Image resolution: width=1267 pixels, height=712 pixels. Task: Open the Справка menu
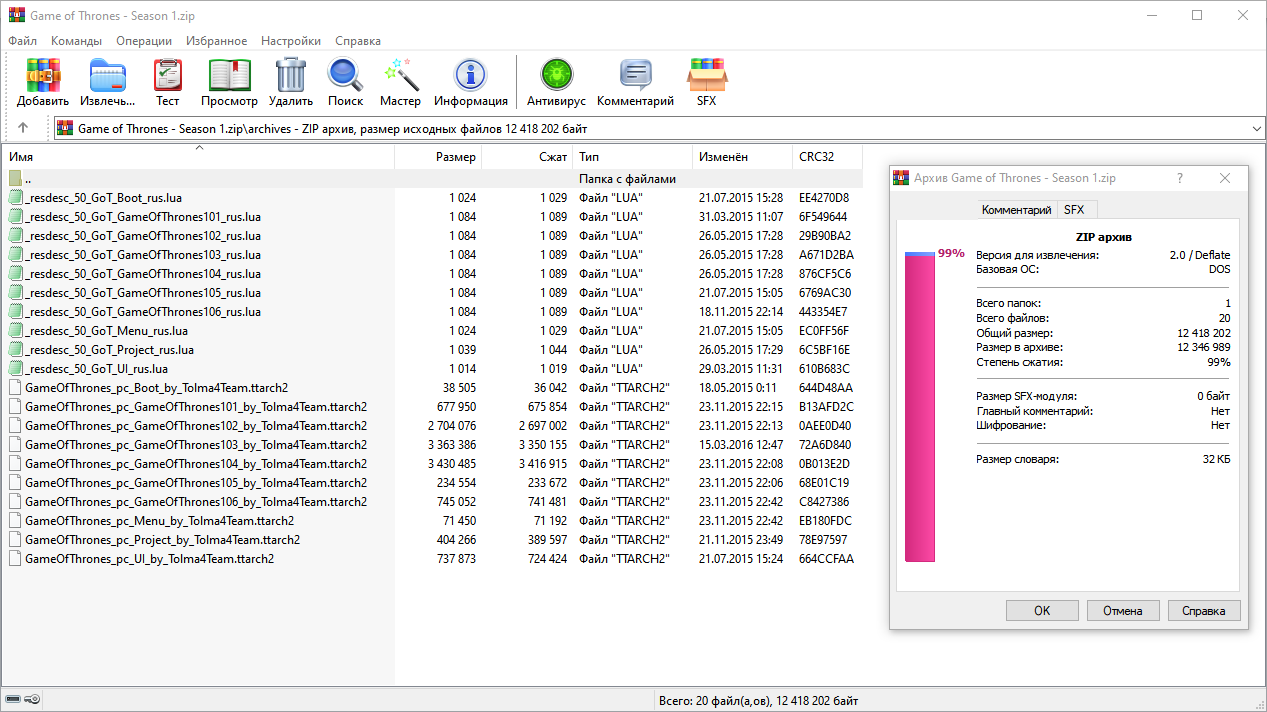click(358, 41)
